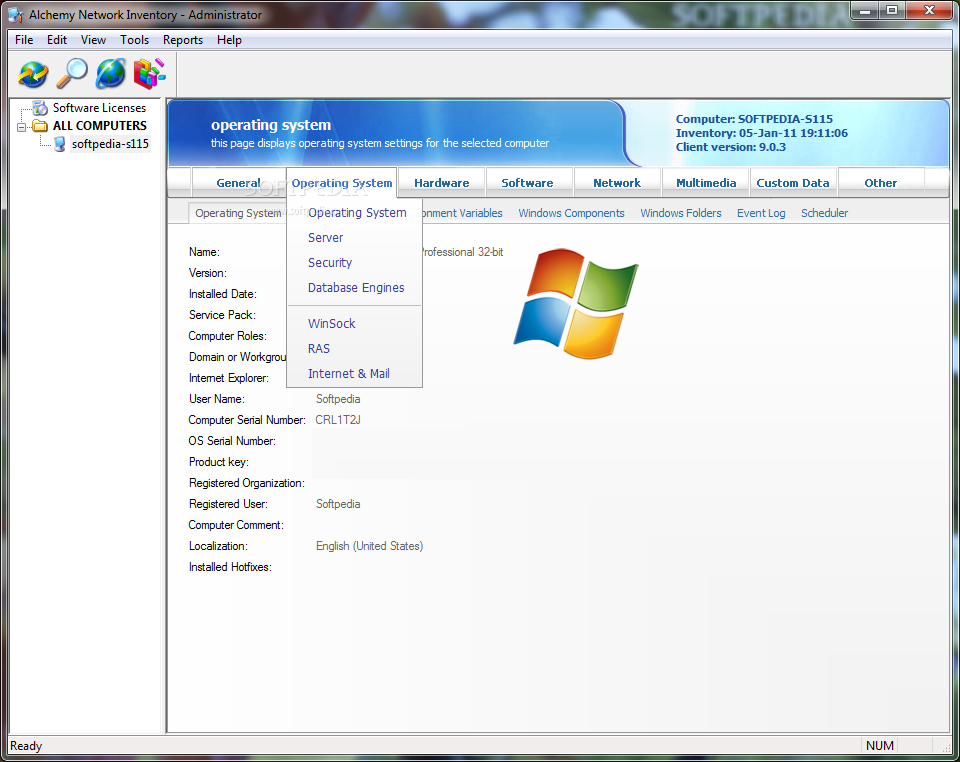Open the File menu
960x762 pixels.
(24, 40)
